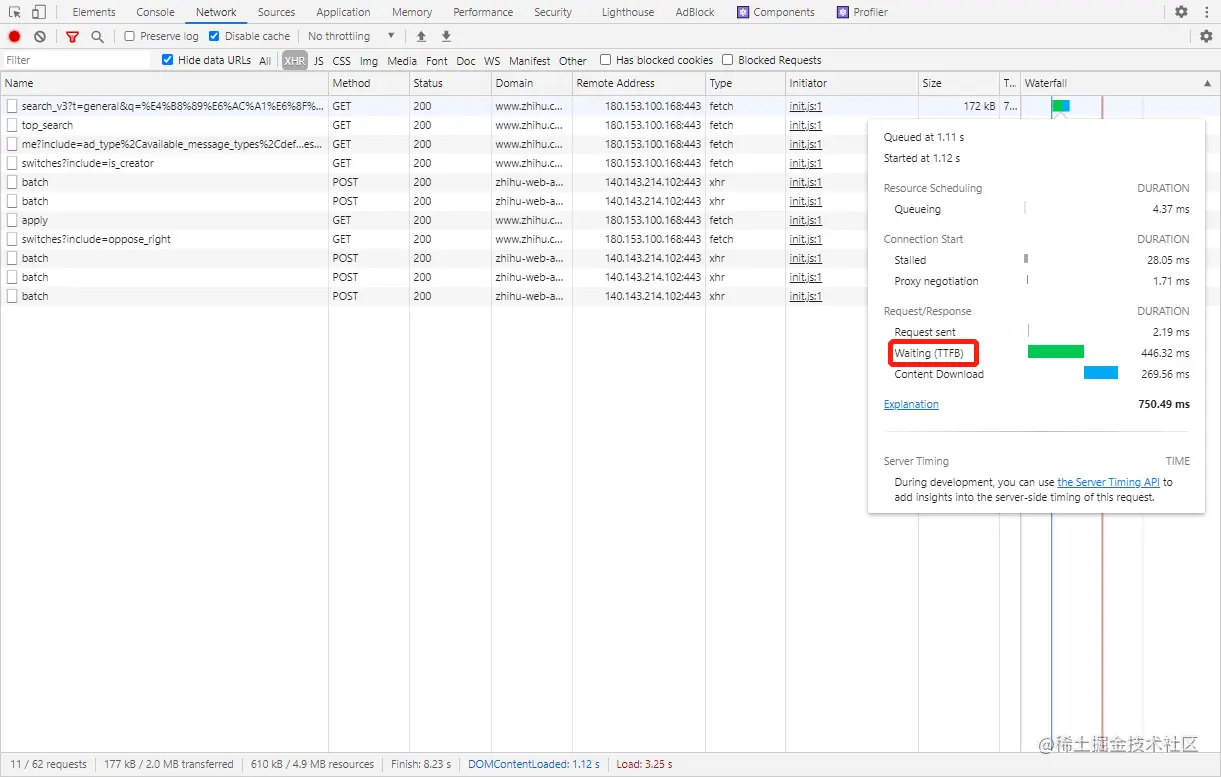Filter requests by Manifest type
The height and width of the screenshot is (777, 1221).
click(x=529, y=61)
